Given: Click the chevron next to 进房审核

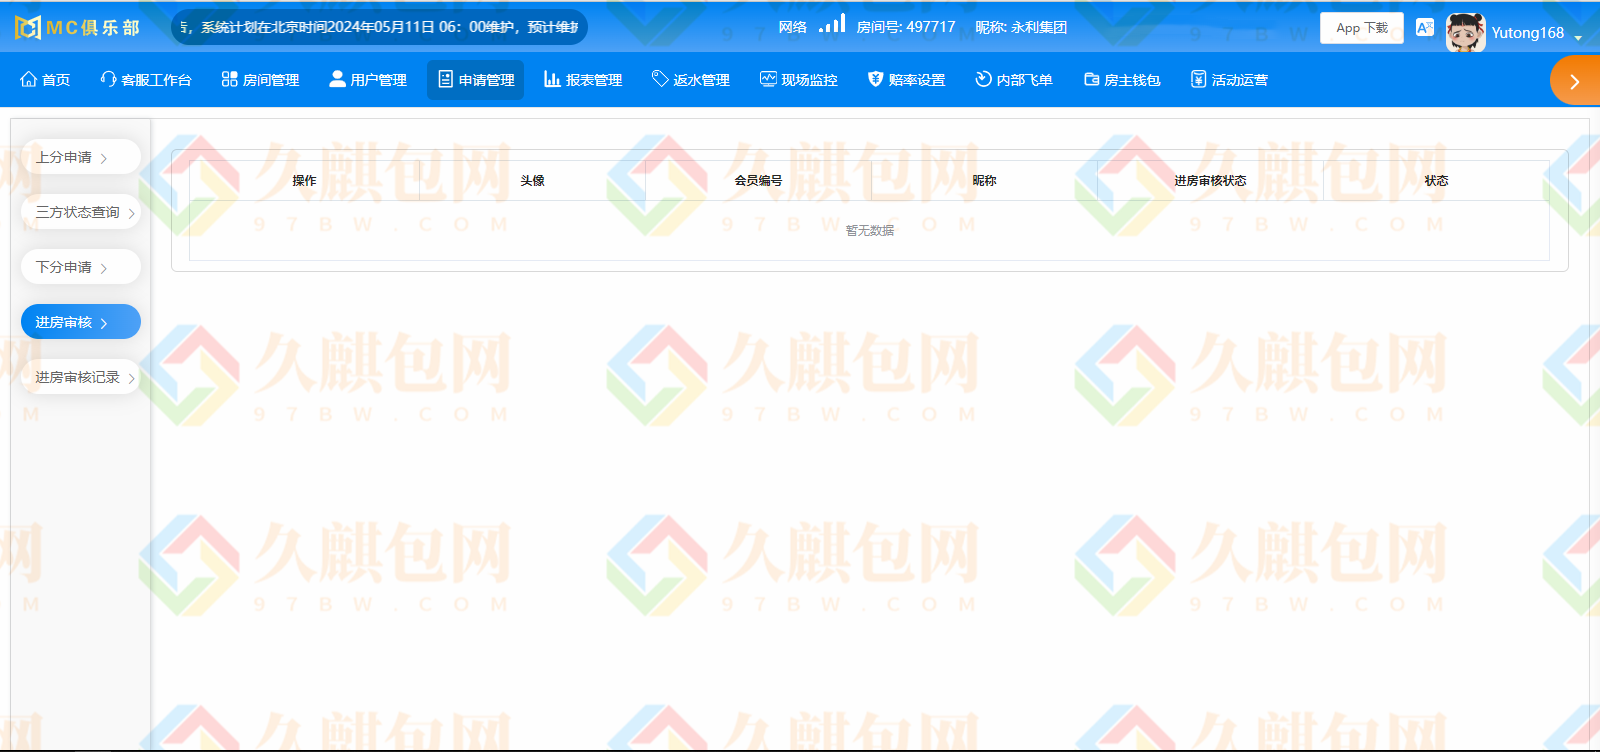Looking at the screenshot, I should pos(103,323).
